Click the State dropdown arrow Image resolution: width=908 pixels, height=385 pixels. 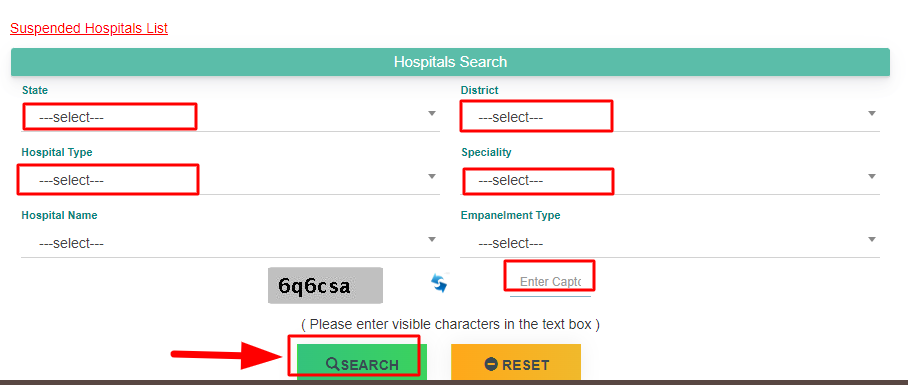[432, 113]
